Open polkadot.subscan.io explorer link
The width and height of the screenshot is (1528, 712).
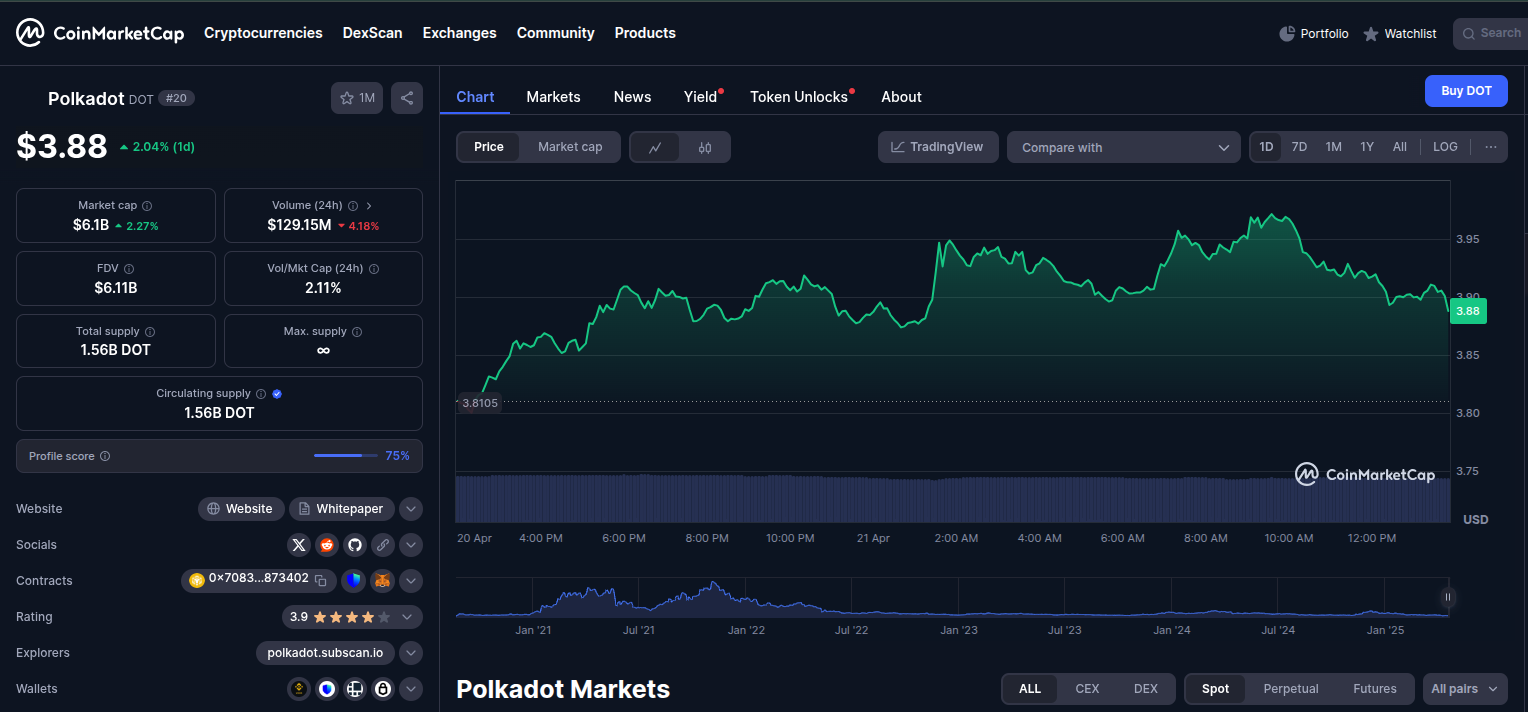[x=325, y=653]
